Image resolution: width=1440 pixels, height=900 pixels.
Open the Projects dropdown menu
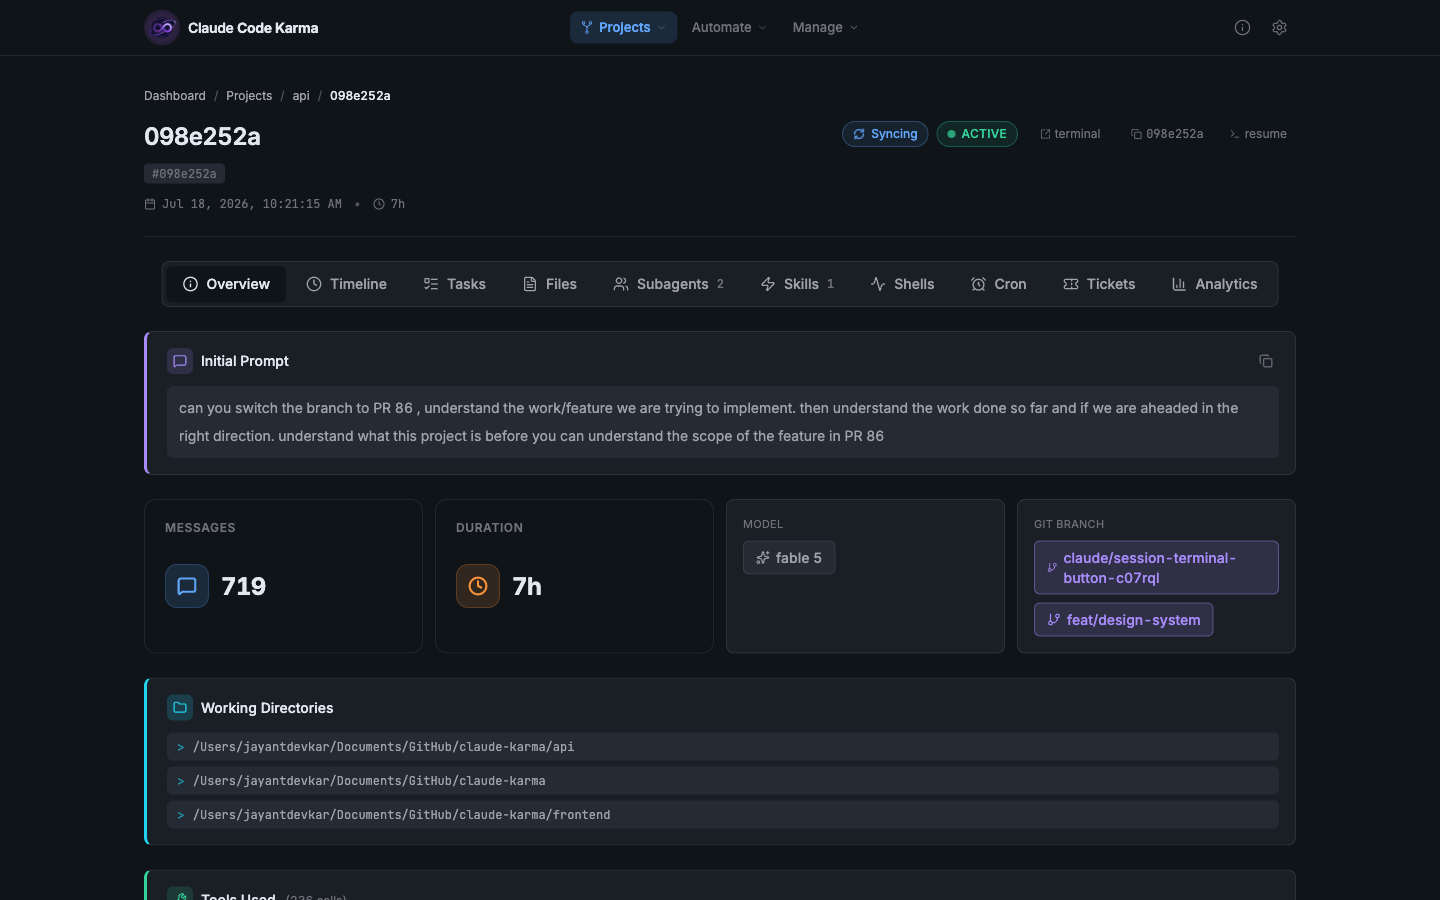tap(624, 28)
